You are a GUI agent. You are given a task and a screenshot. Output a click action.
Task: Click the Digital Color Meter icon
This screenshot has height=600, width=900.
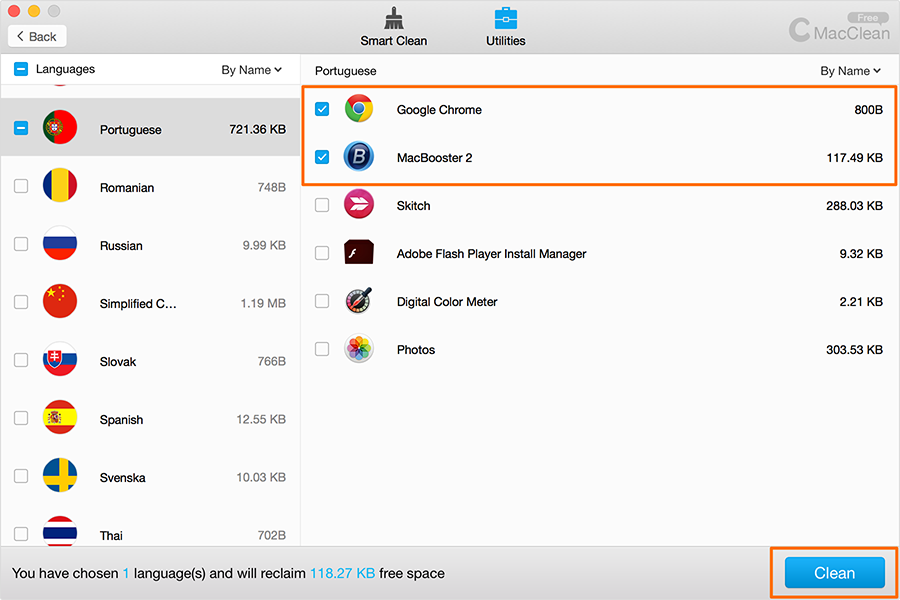point(359,301)
